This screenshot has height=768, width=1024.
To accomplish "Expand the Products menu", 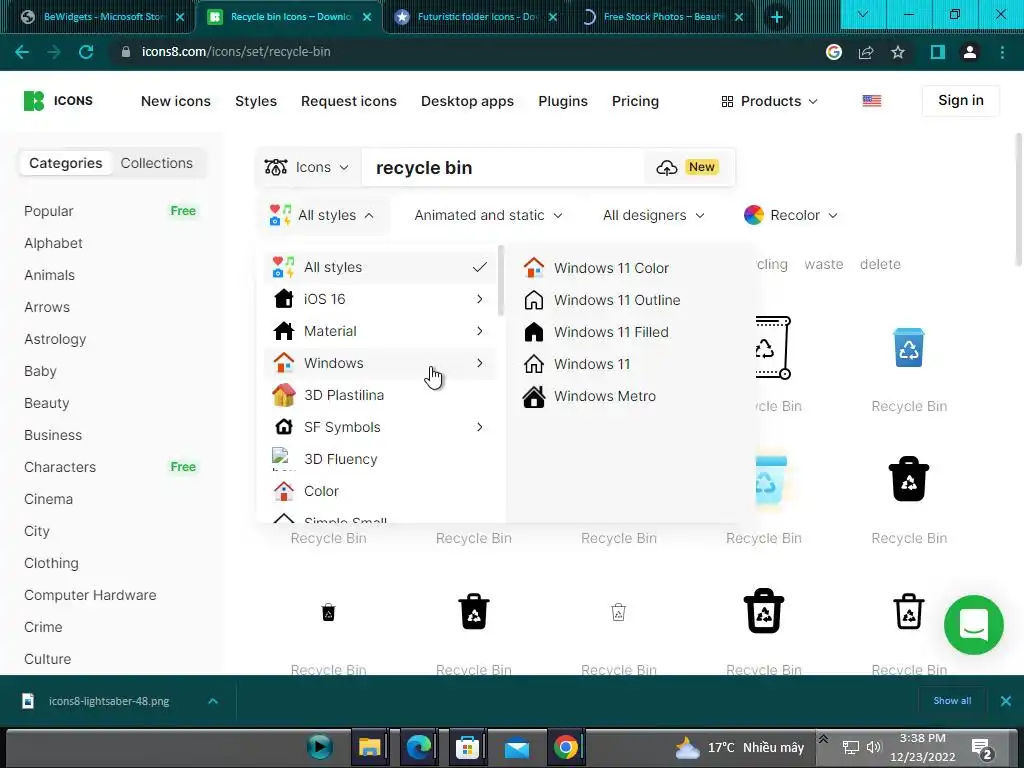I will (770, 101).
